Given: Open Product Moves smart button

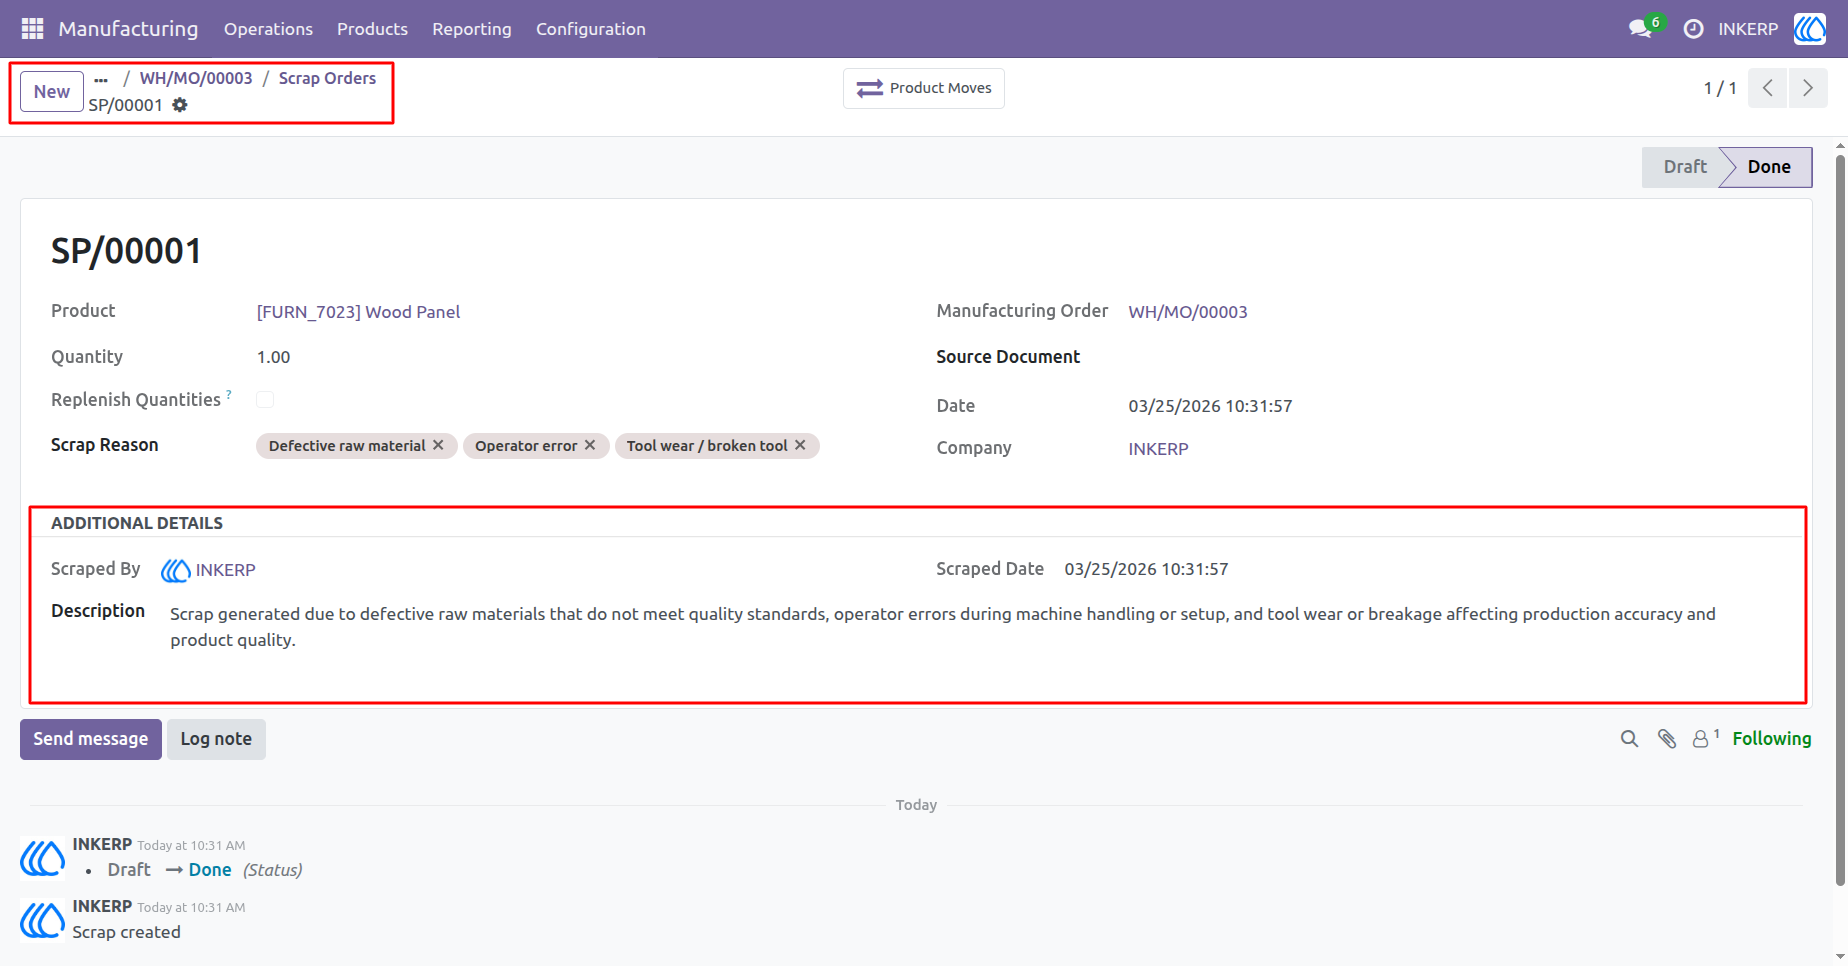Looking at the screenshot, I should [x=924, y=88].
